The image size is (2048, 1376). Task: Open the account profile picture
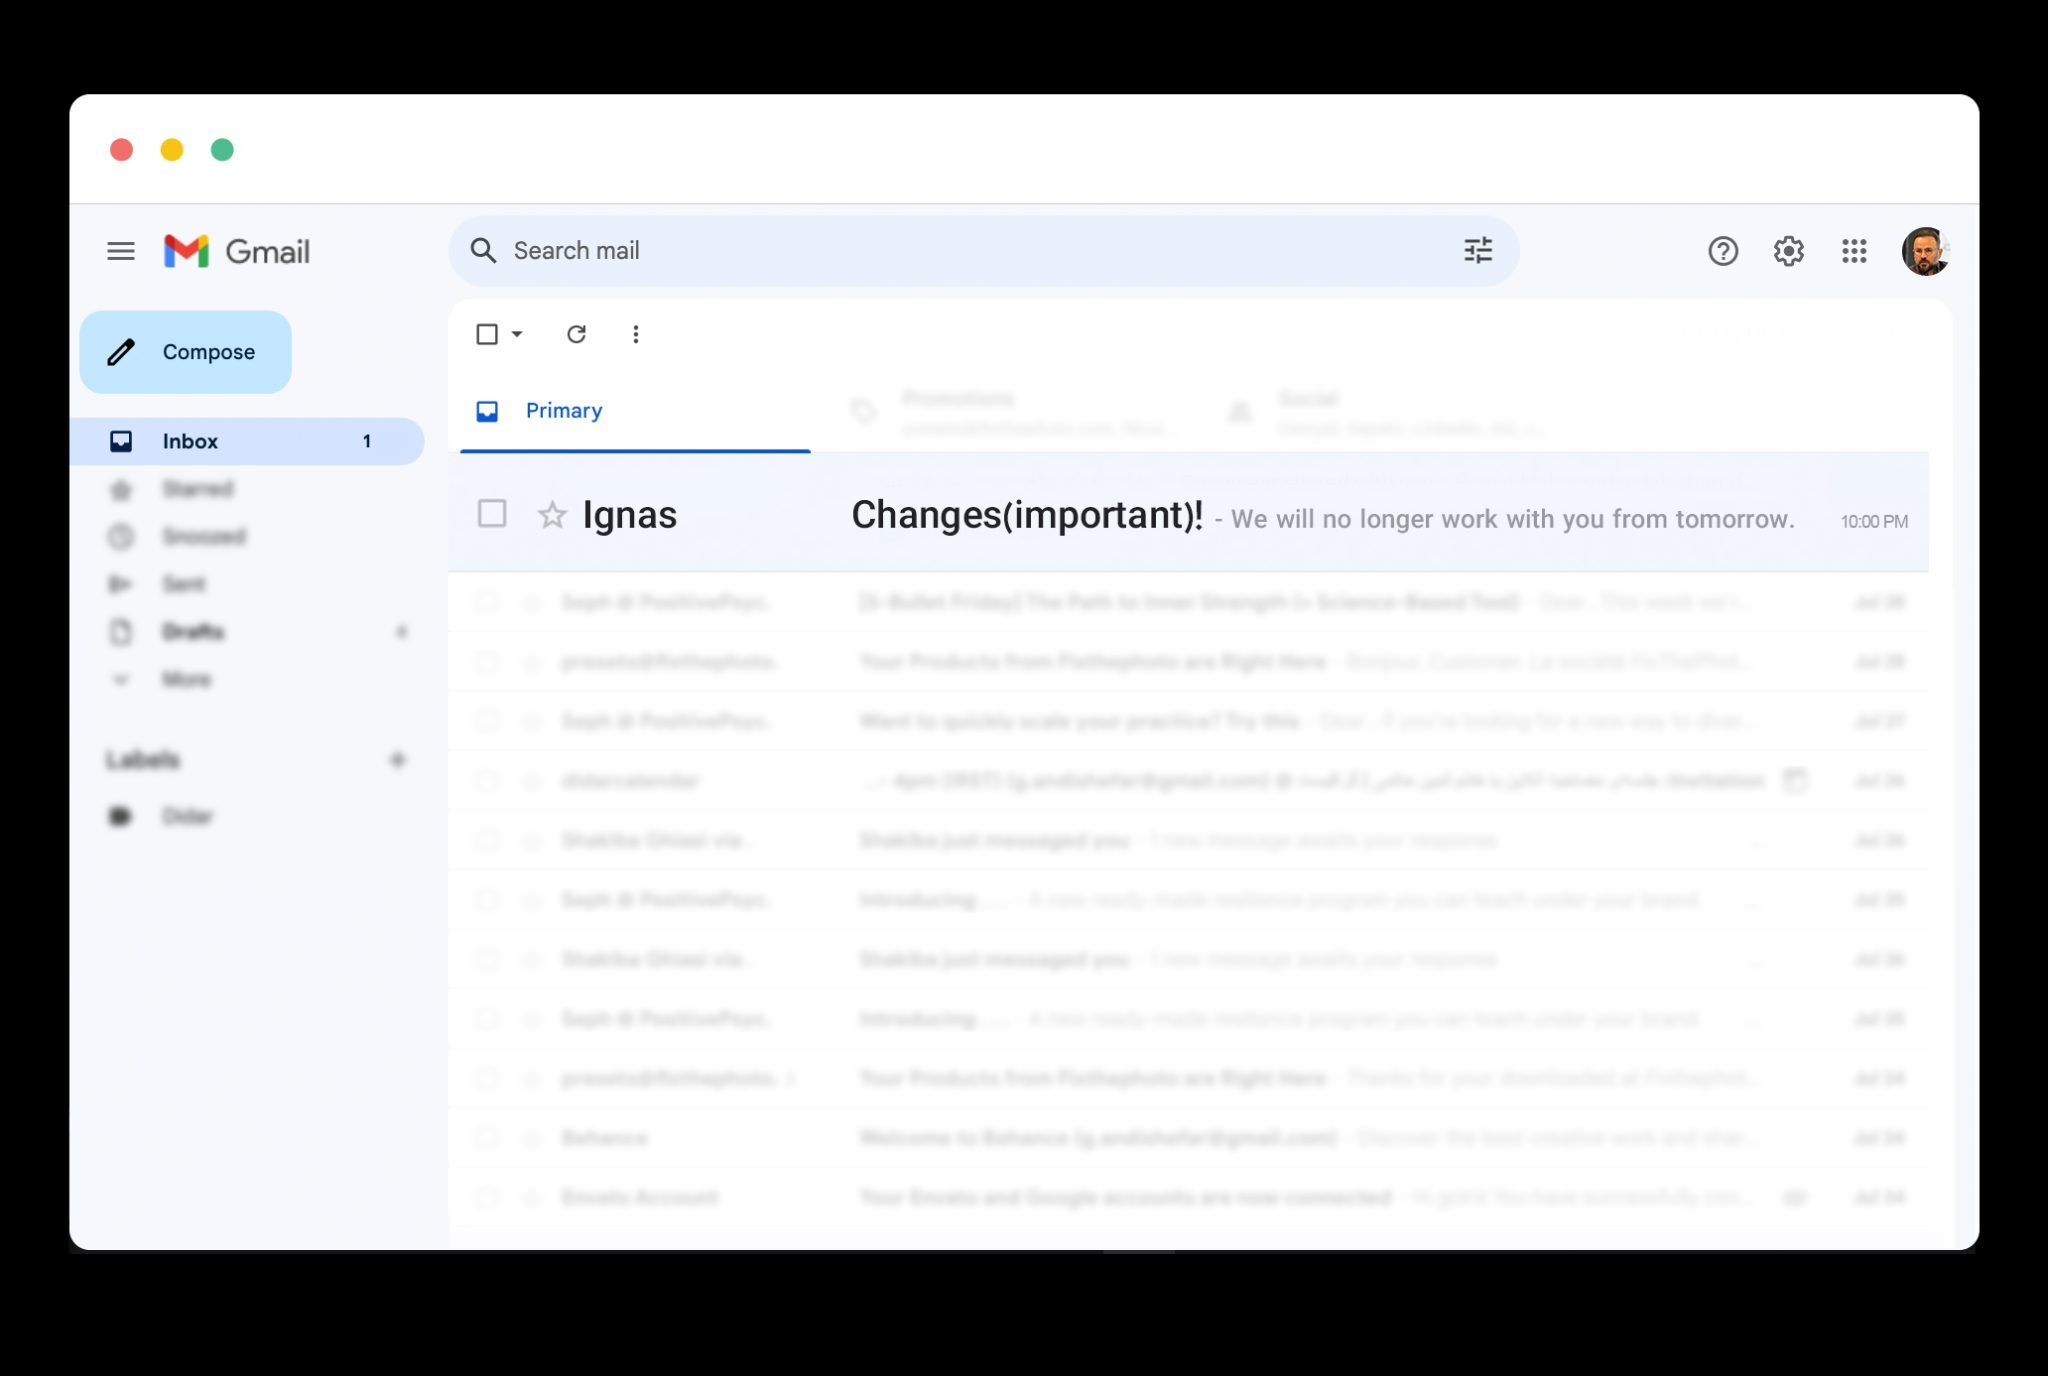[1925, 251]
